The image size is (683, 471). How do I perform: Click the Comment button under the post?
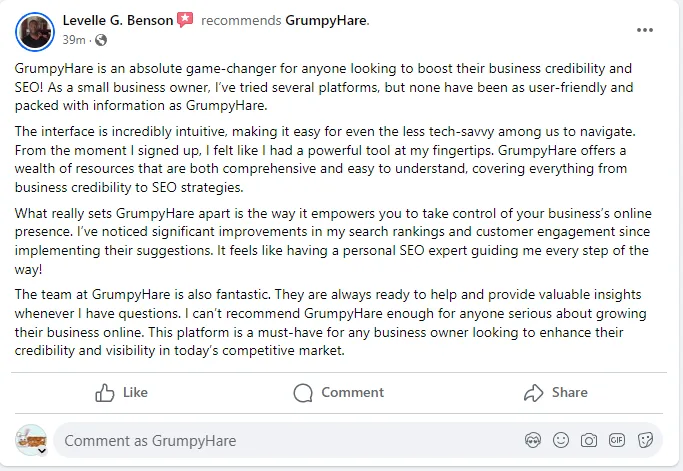pos(339,393)
